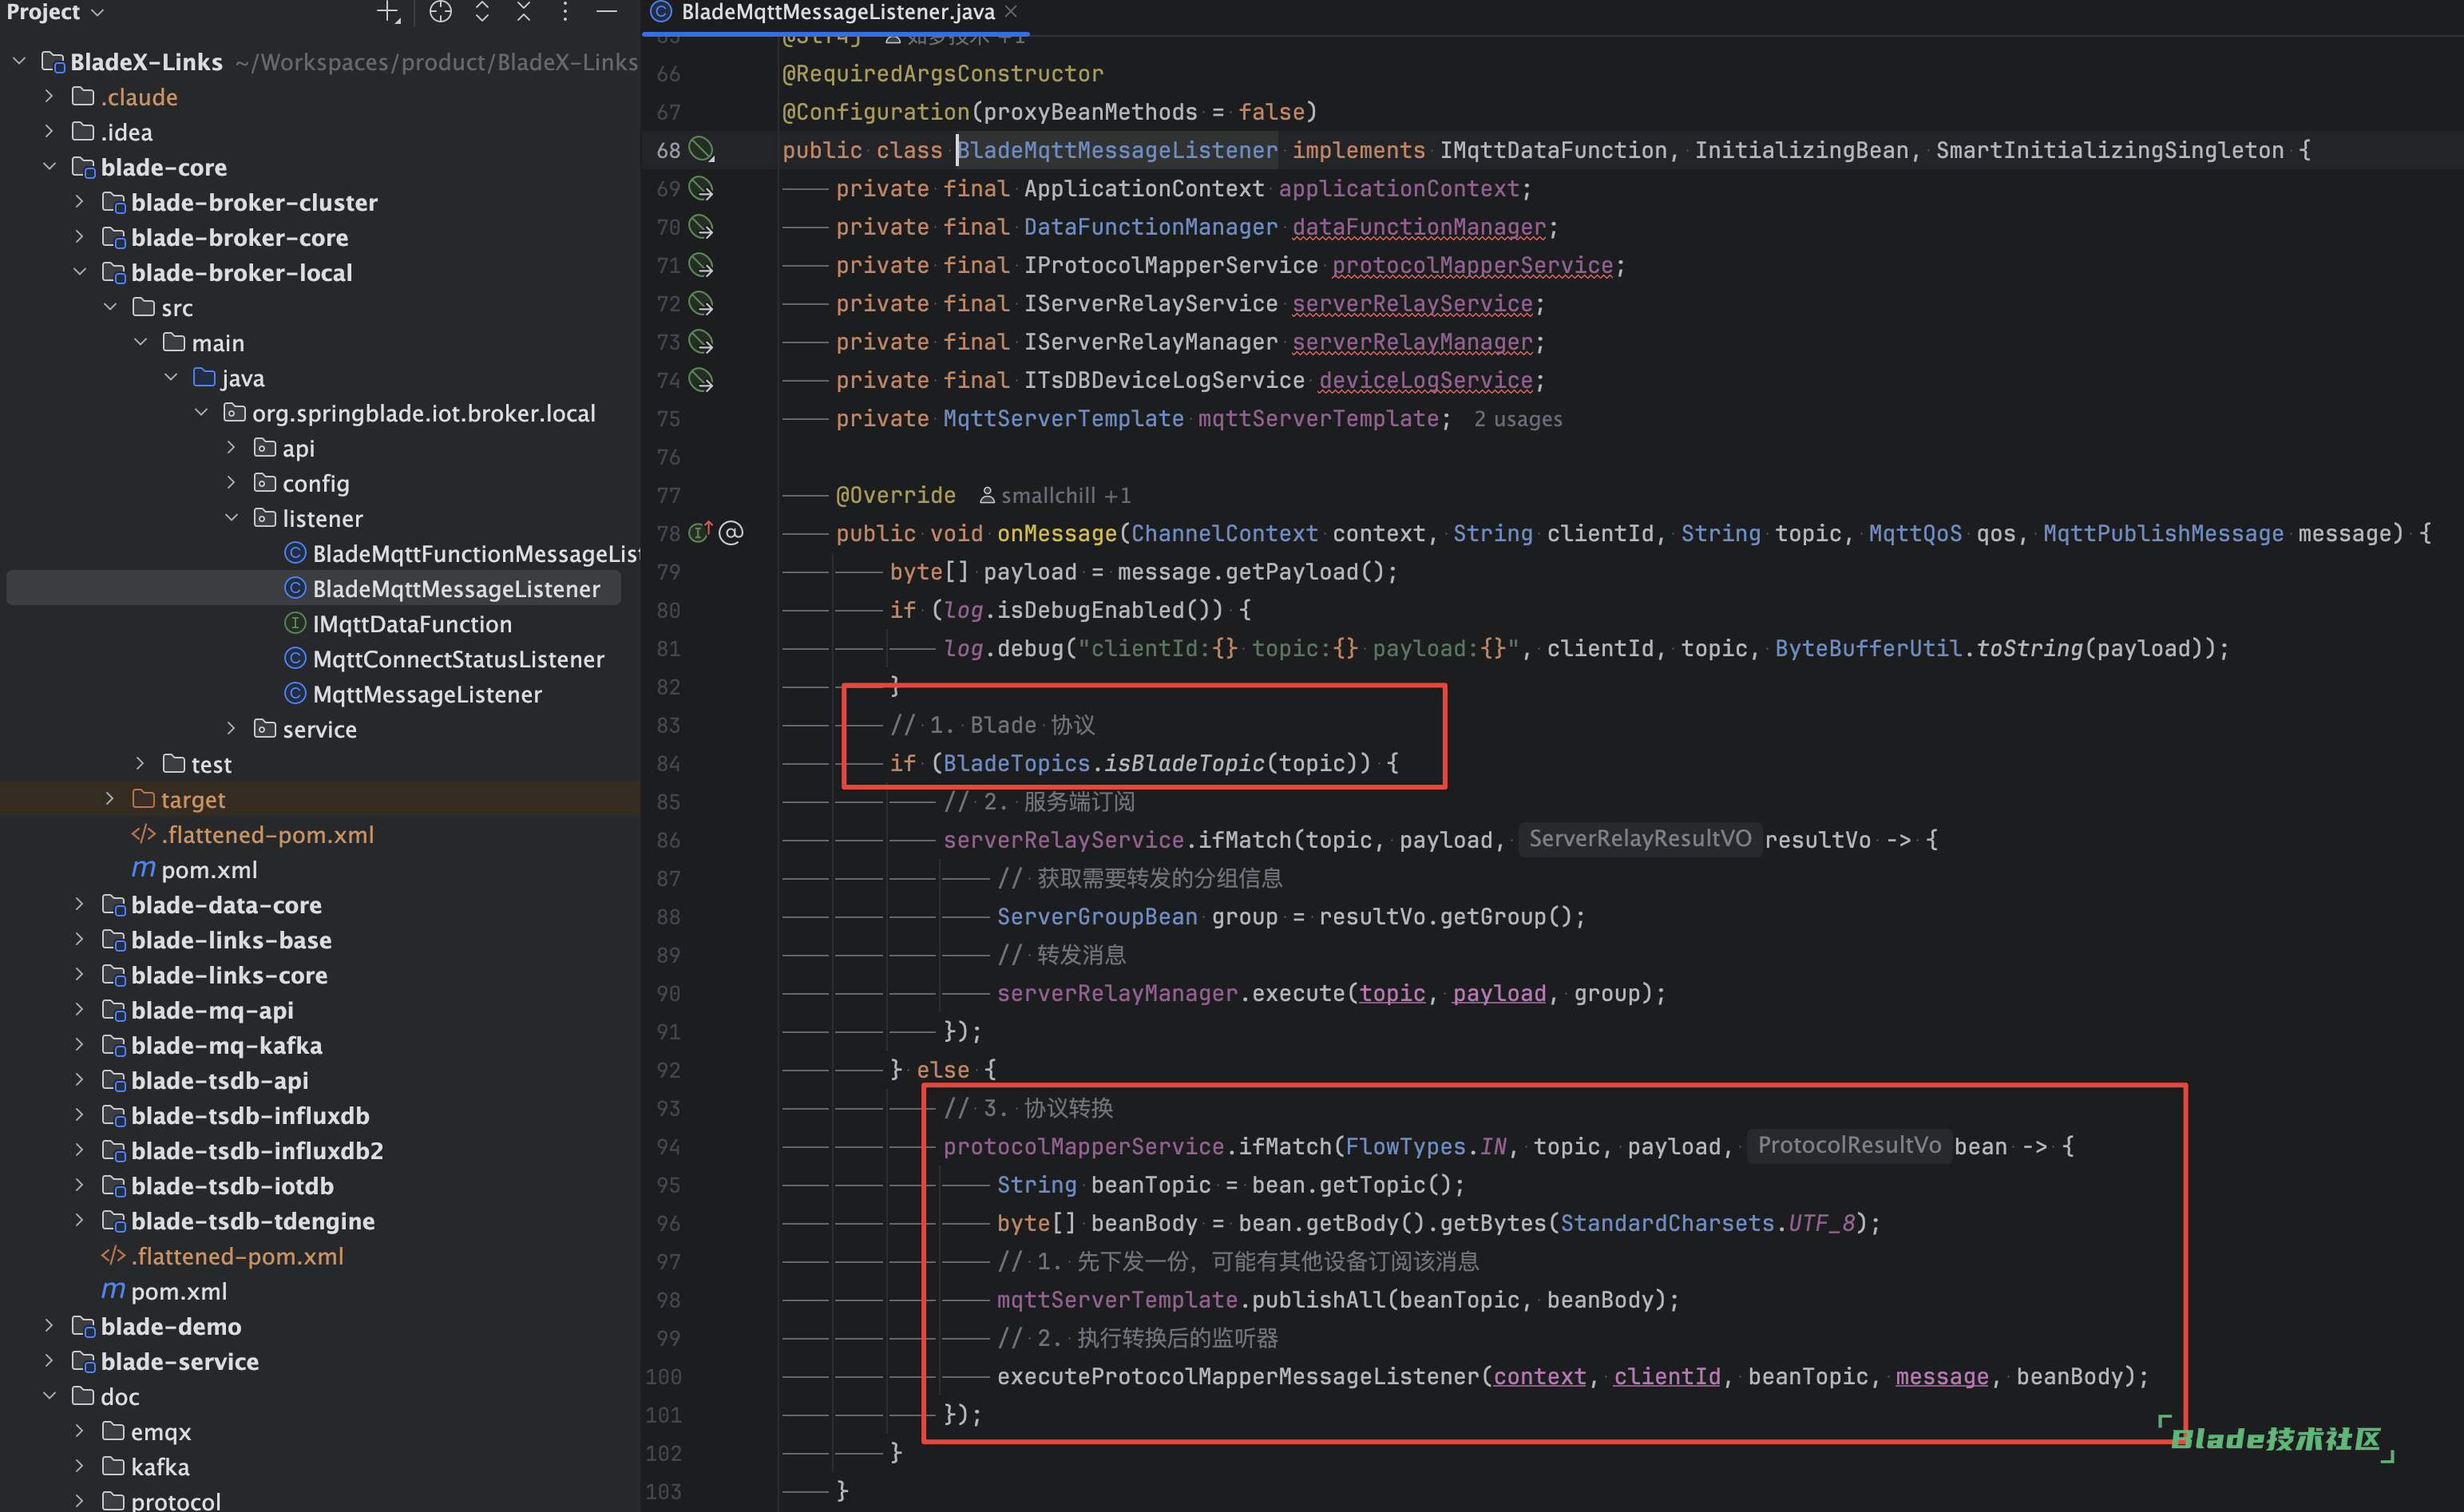Screen dimensions: 2464x1512
Task: Click the bean gutter icon on line 69
Action: 702,188
